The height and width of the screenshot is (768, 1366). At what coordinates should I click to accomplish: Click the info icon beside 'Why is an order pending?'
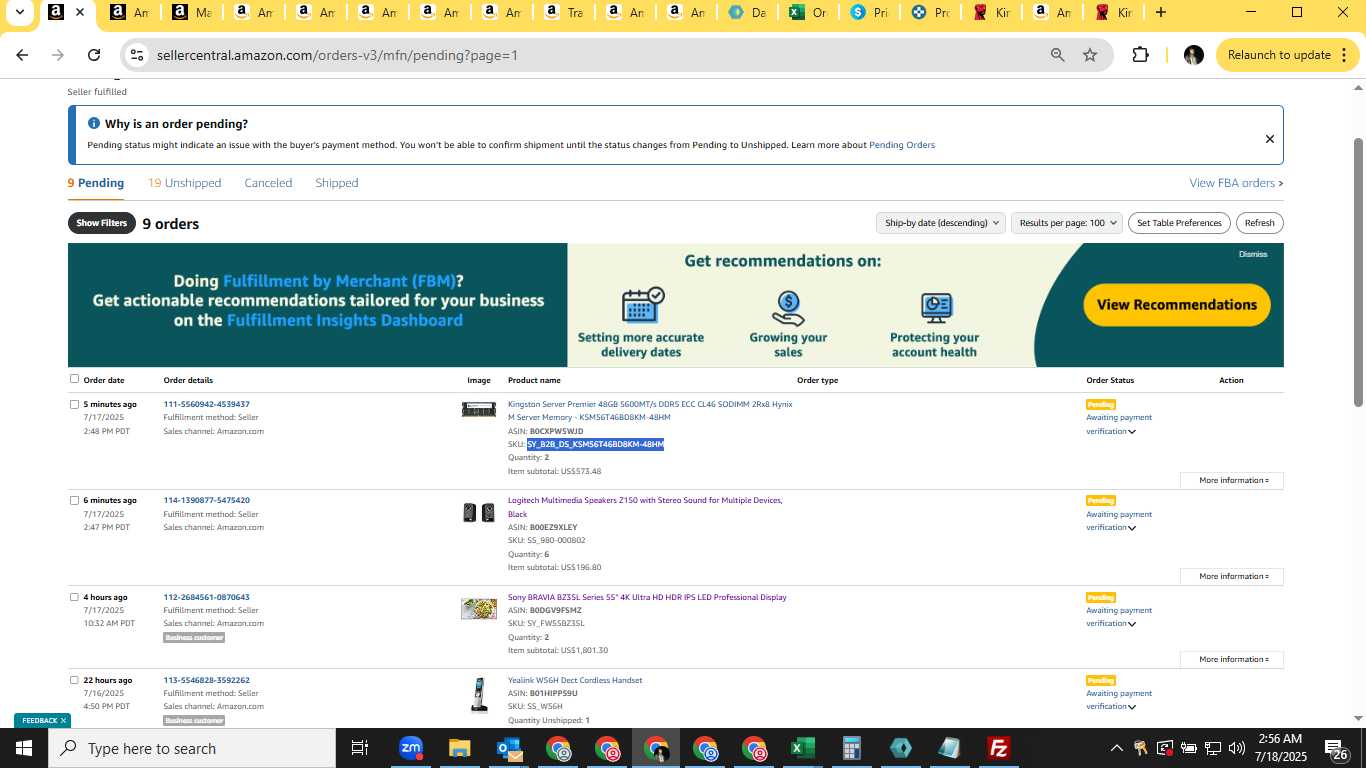click(x=94, y=124)
